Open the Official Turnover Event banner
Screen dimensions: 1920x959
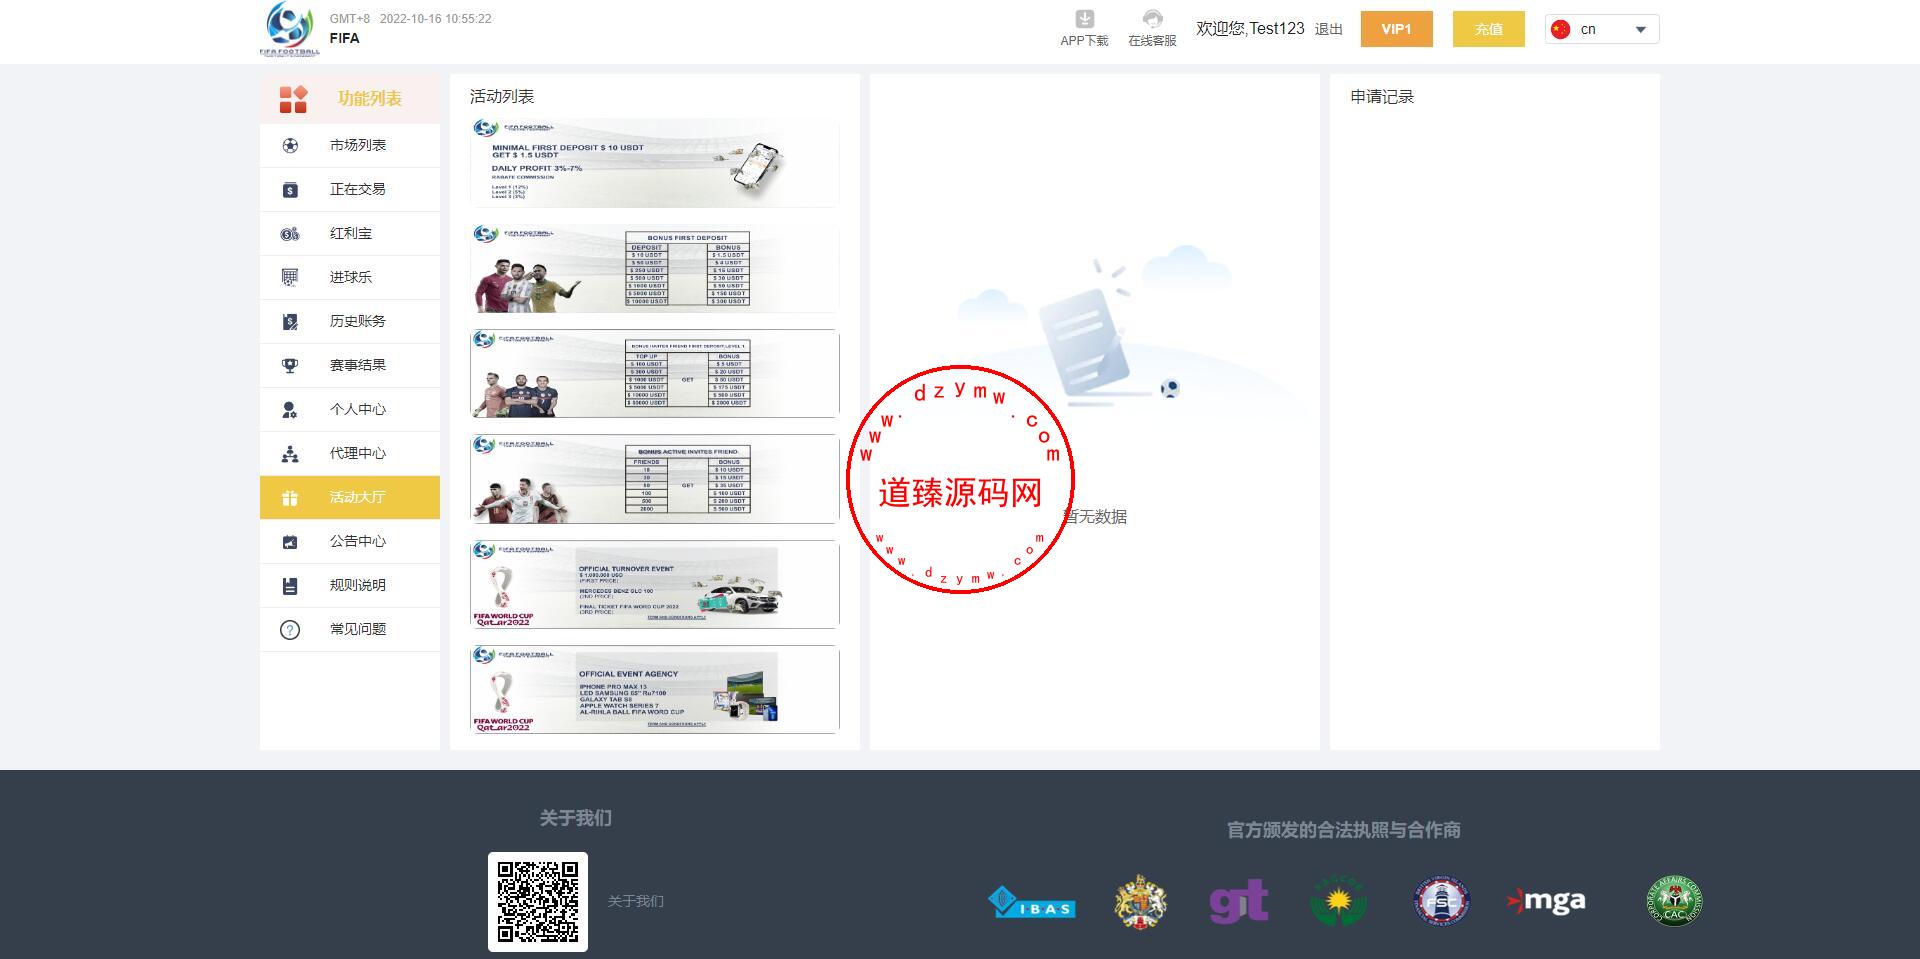[x=655, y=584]
